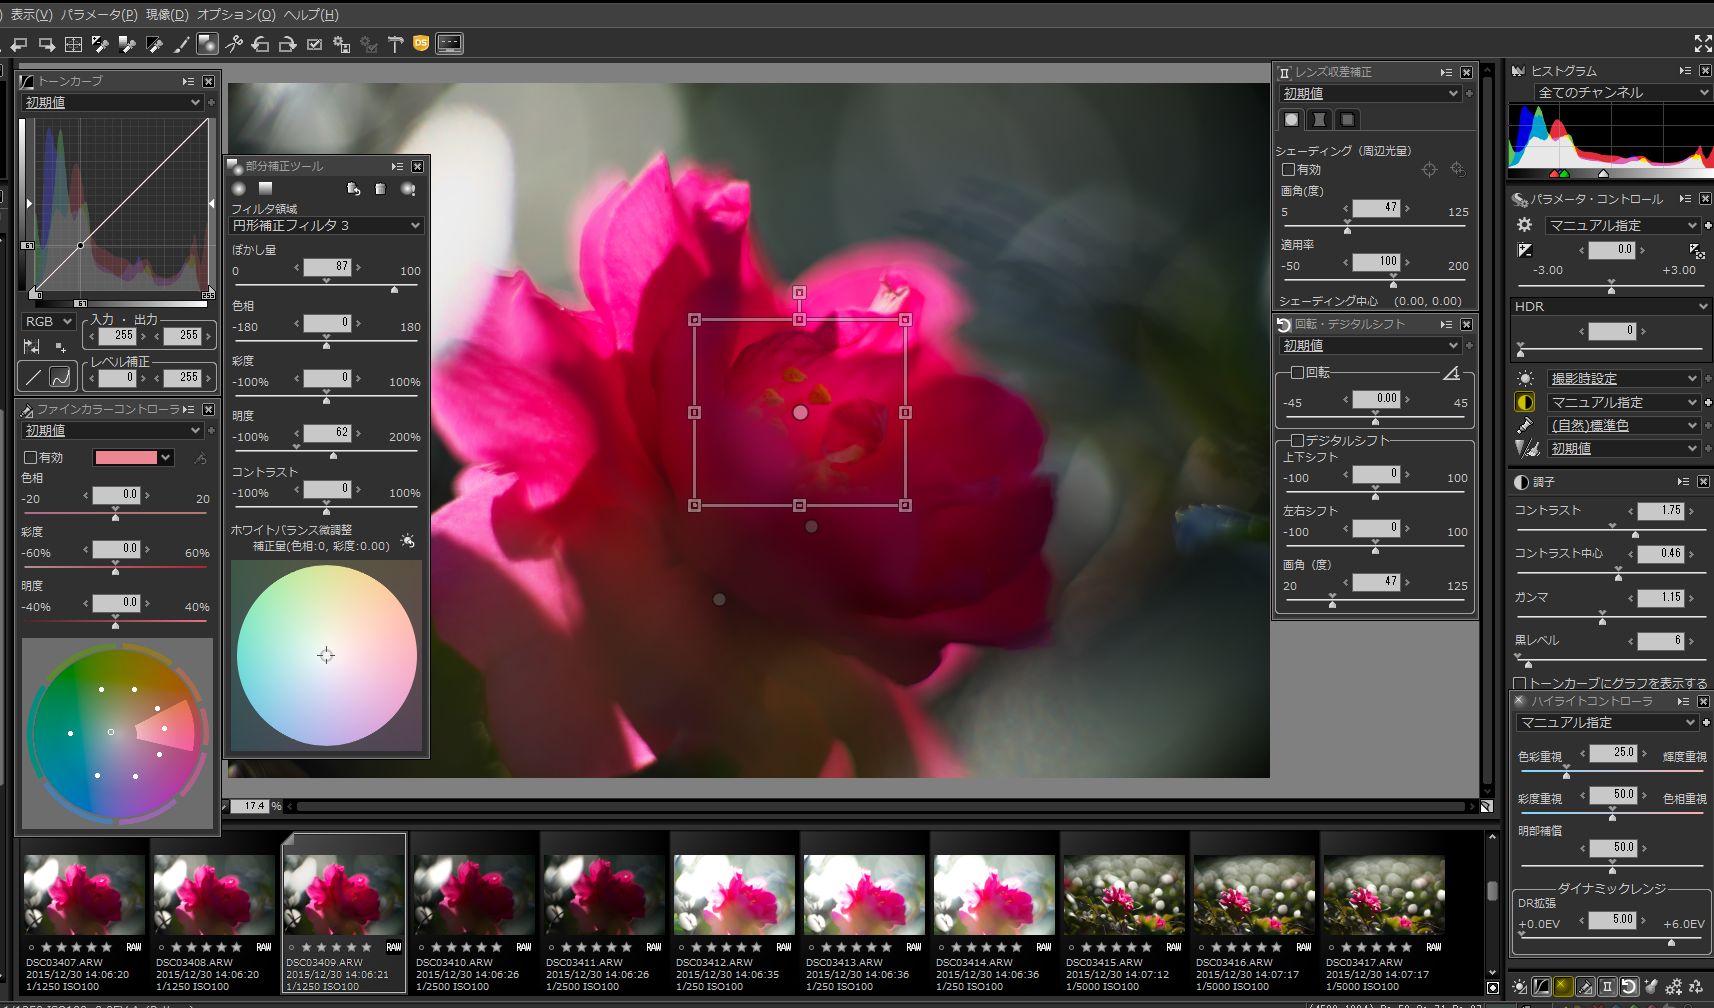This screenshot has height=1008, width=1714.
Task: Select the brush tool in top toolbar
Action: pos(181,44)
